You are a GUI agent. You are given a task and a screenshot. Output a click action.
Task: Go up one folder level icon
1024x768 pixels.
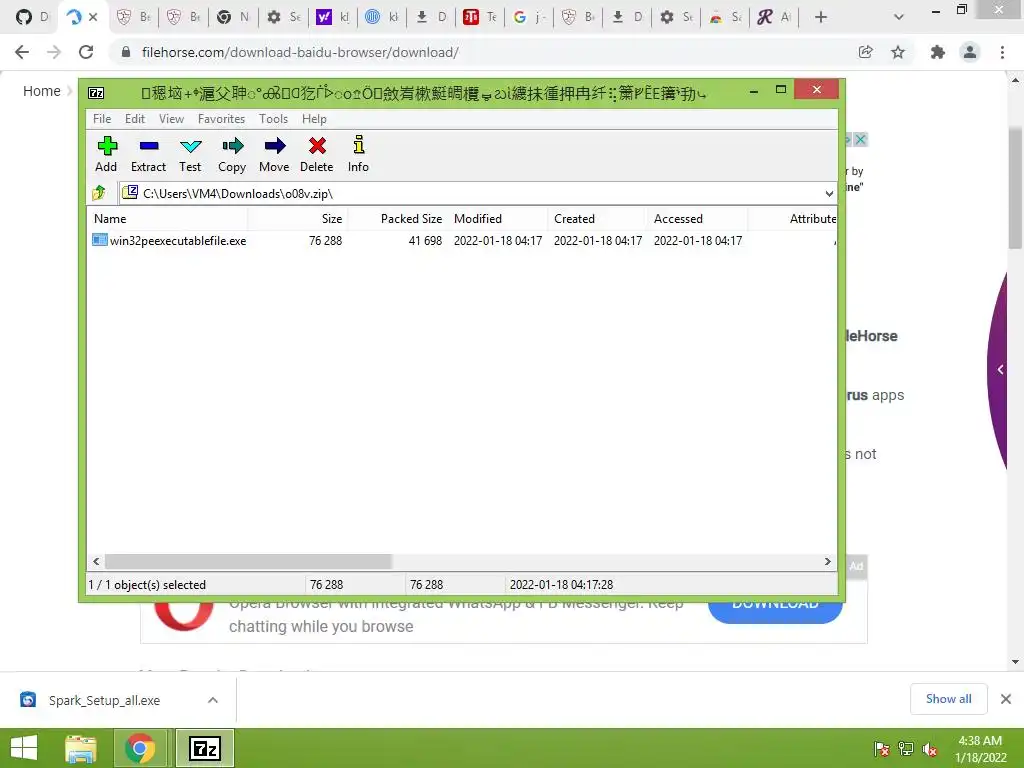click(99, 193)
